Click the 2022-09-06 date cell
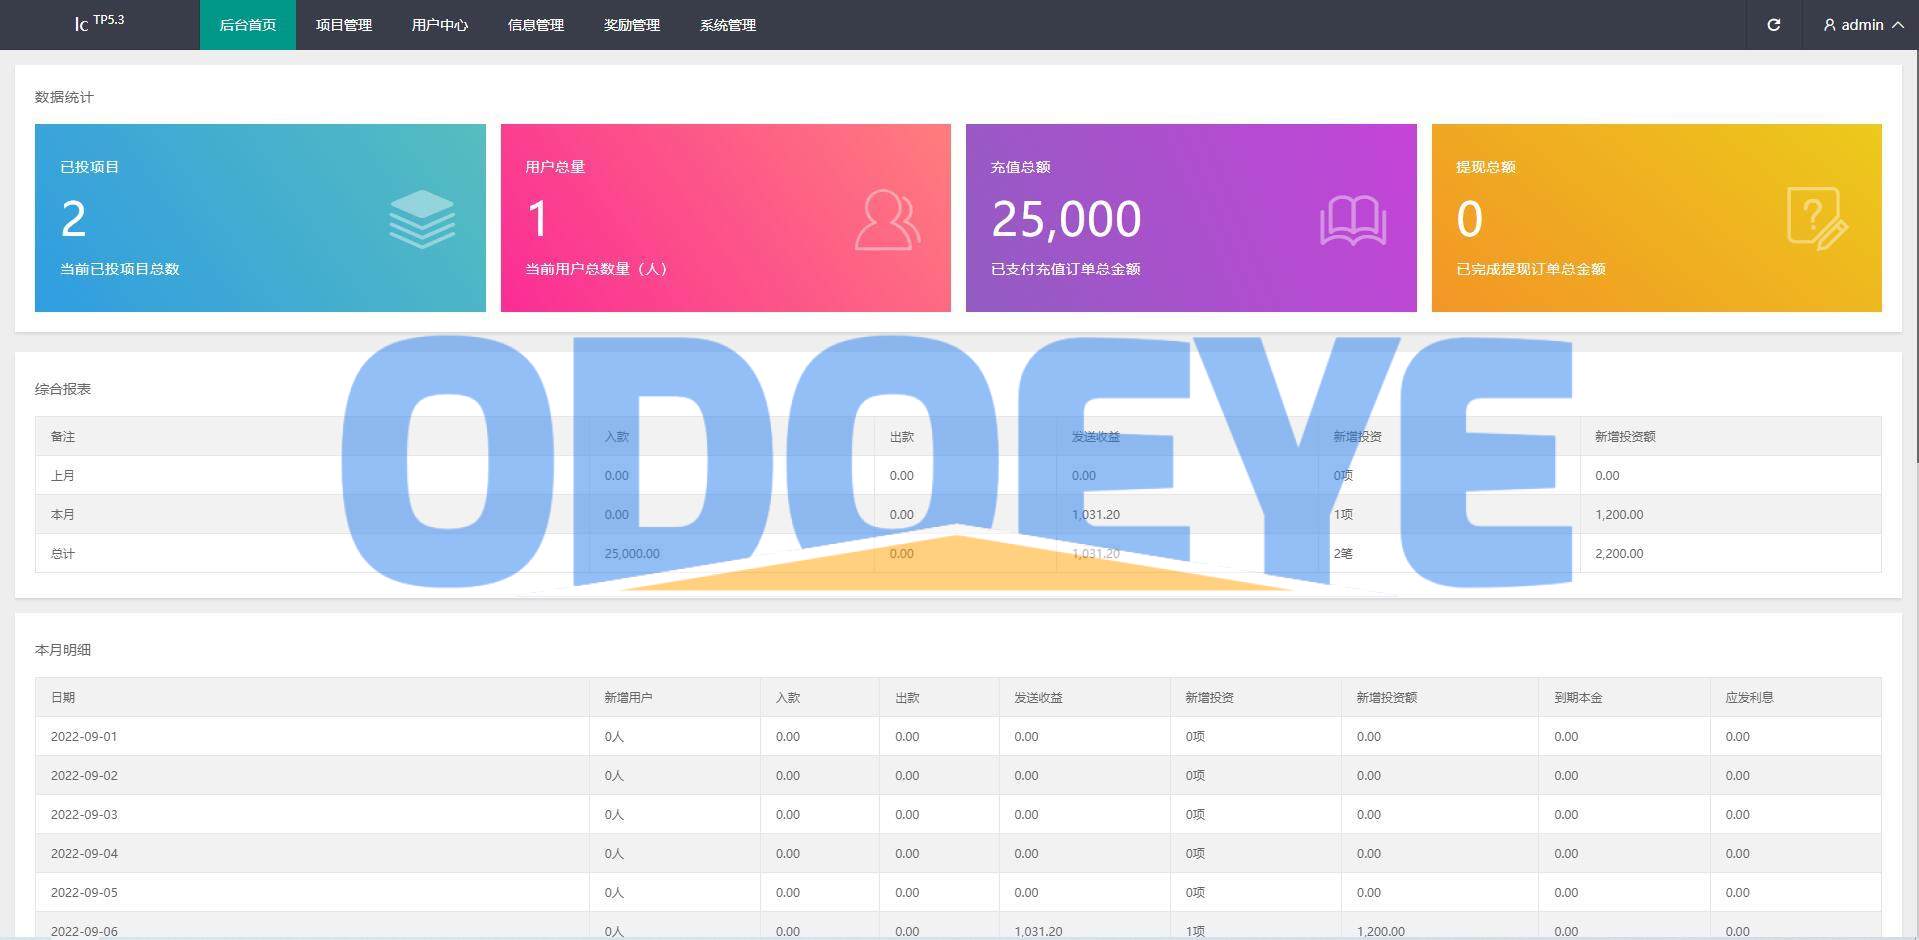Viewport: 1919px width, 940px height. click(84, 931)
